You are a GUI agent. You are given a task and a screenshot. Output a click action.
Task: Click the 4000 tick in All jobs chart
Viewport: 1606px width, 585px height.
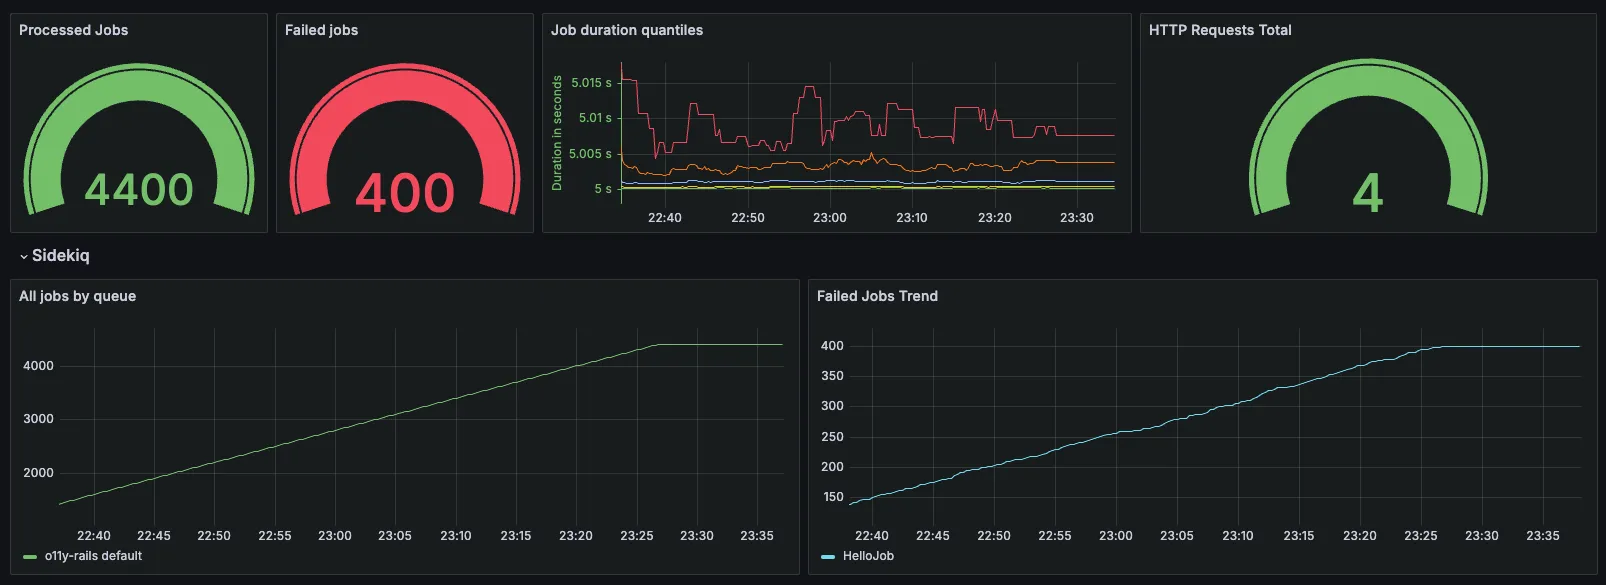[38, 366]
